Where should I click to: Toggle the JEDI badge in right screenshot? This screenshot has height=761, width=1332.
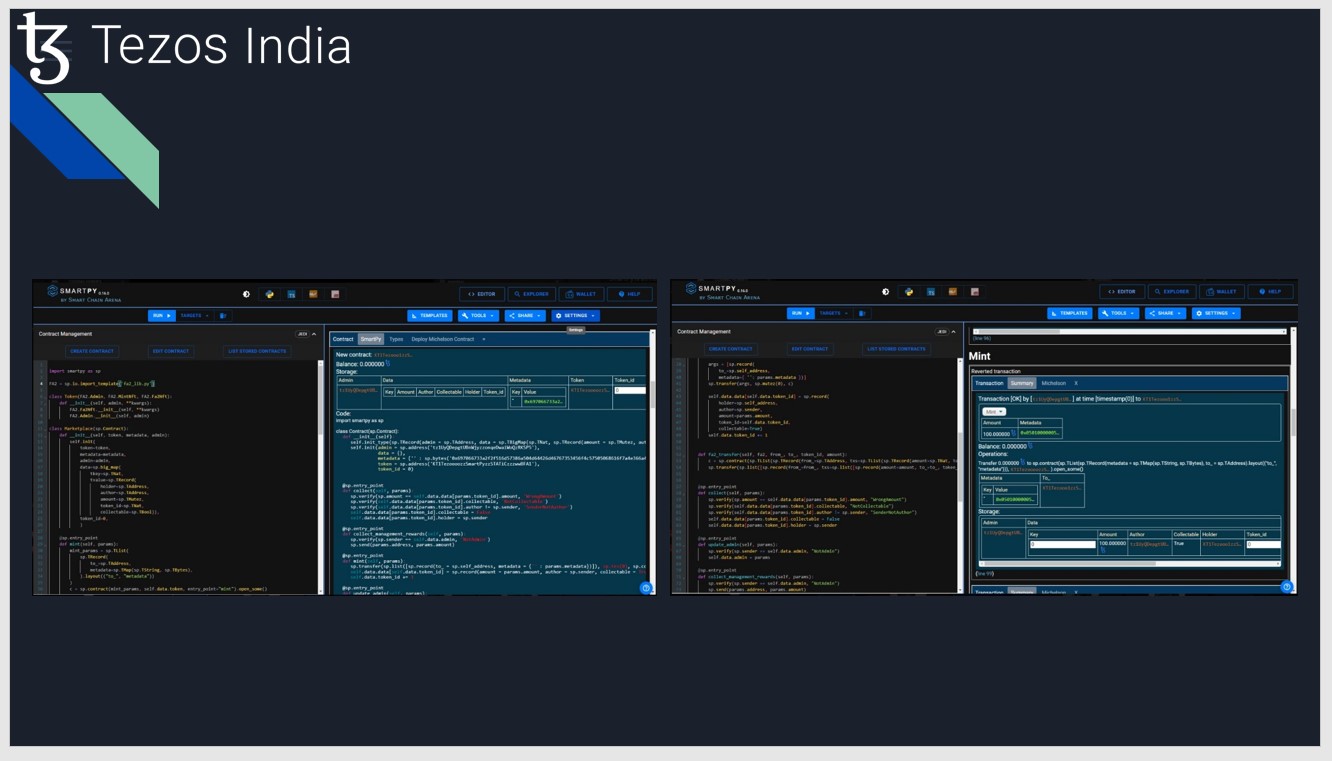(x=941, y=331)
